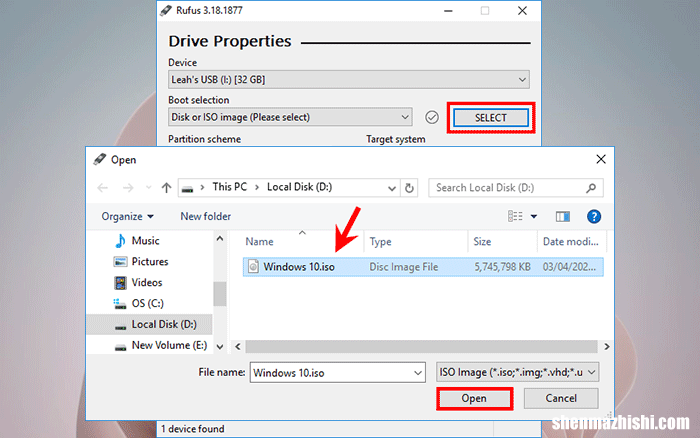Click the horizontal scrollbar left arrow
Image resolution: width=700 pixels, height=438 pixels.
(x=238, y=346)
